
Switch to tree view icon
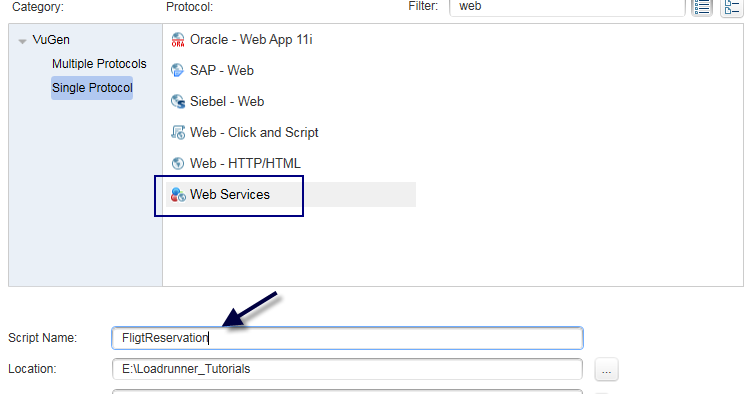(732, 7)
